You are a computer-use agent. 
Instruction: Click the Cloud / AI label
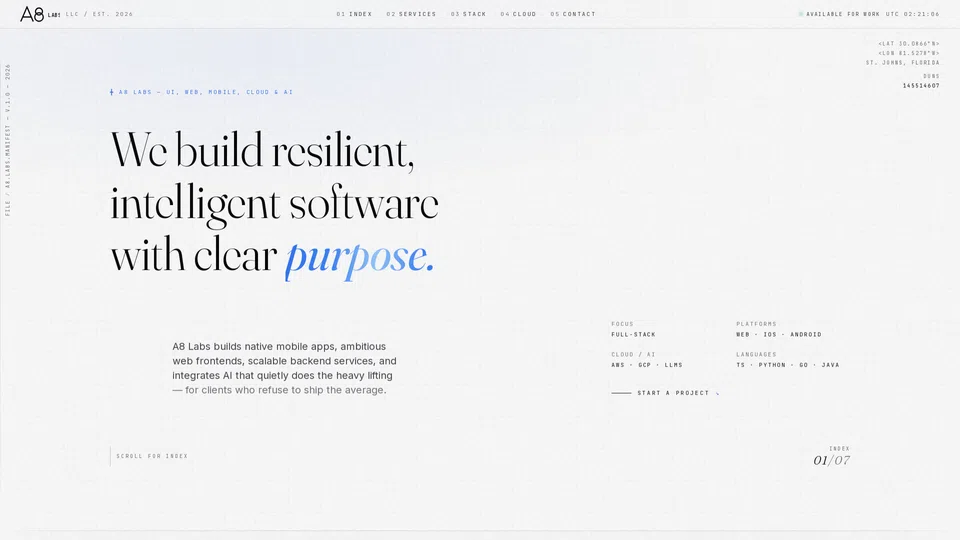pos(633,354)
